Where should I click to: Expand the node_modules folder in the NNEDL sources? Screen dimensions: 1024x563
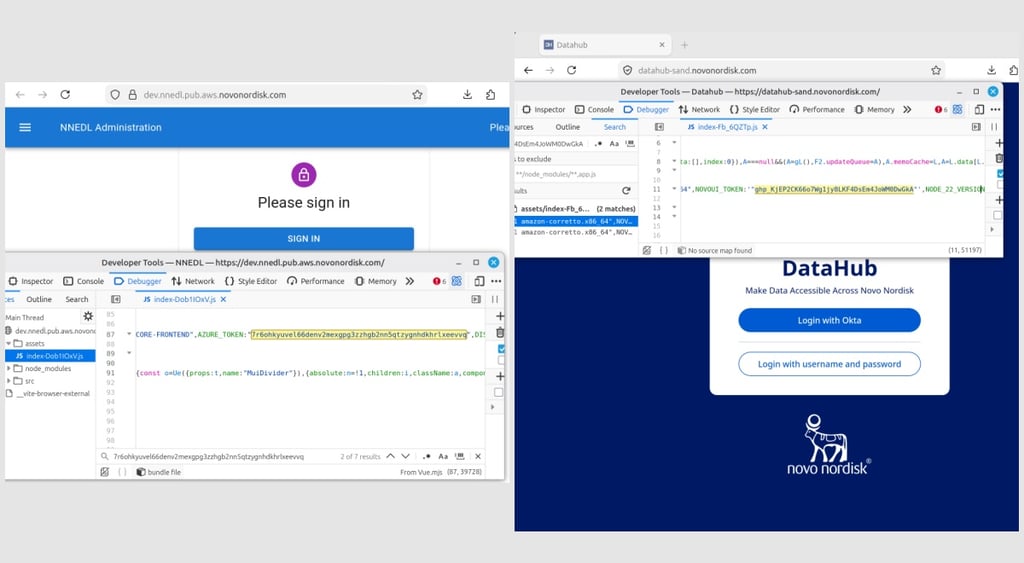8,368
